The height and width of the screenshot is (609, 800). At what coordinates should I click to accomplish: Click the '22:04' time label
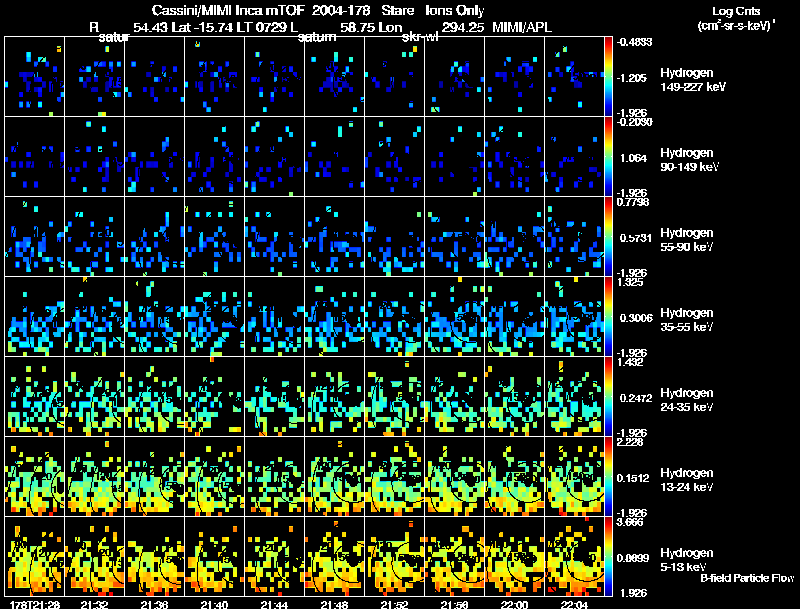(574, 605)
